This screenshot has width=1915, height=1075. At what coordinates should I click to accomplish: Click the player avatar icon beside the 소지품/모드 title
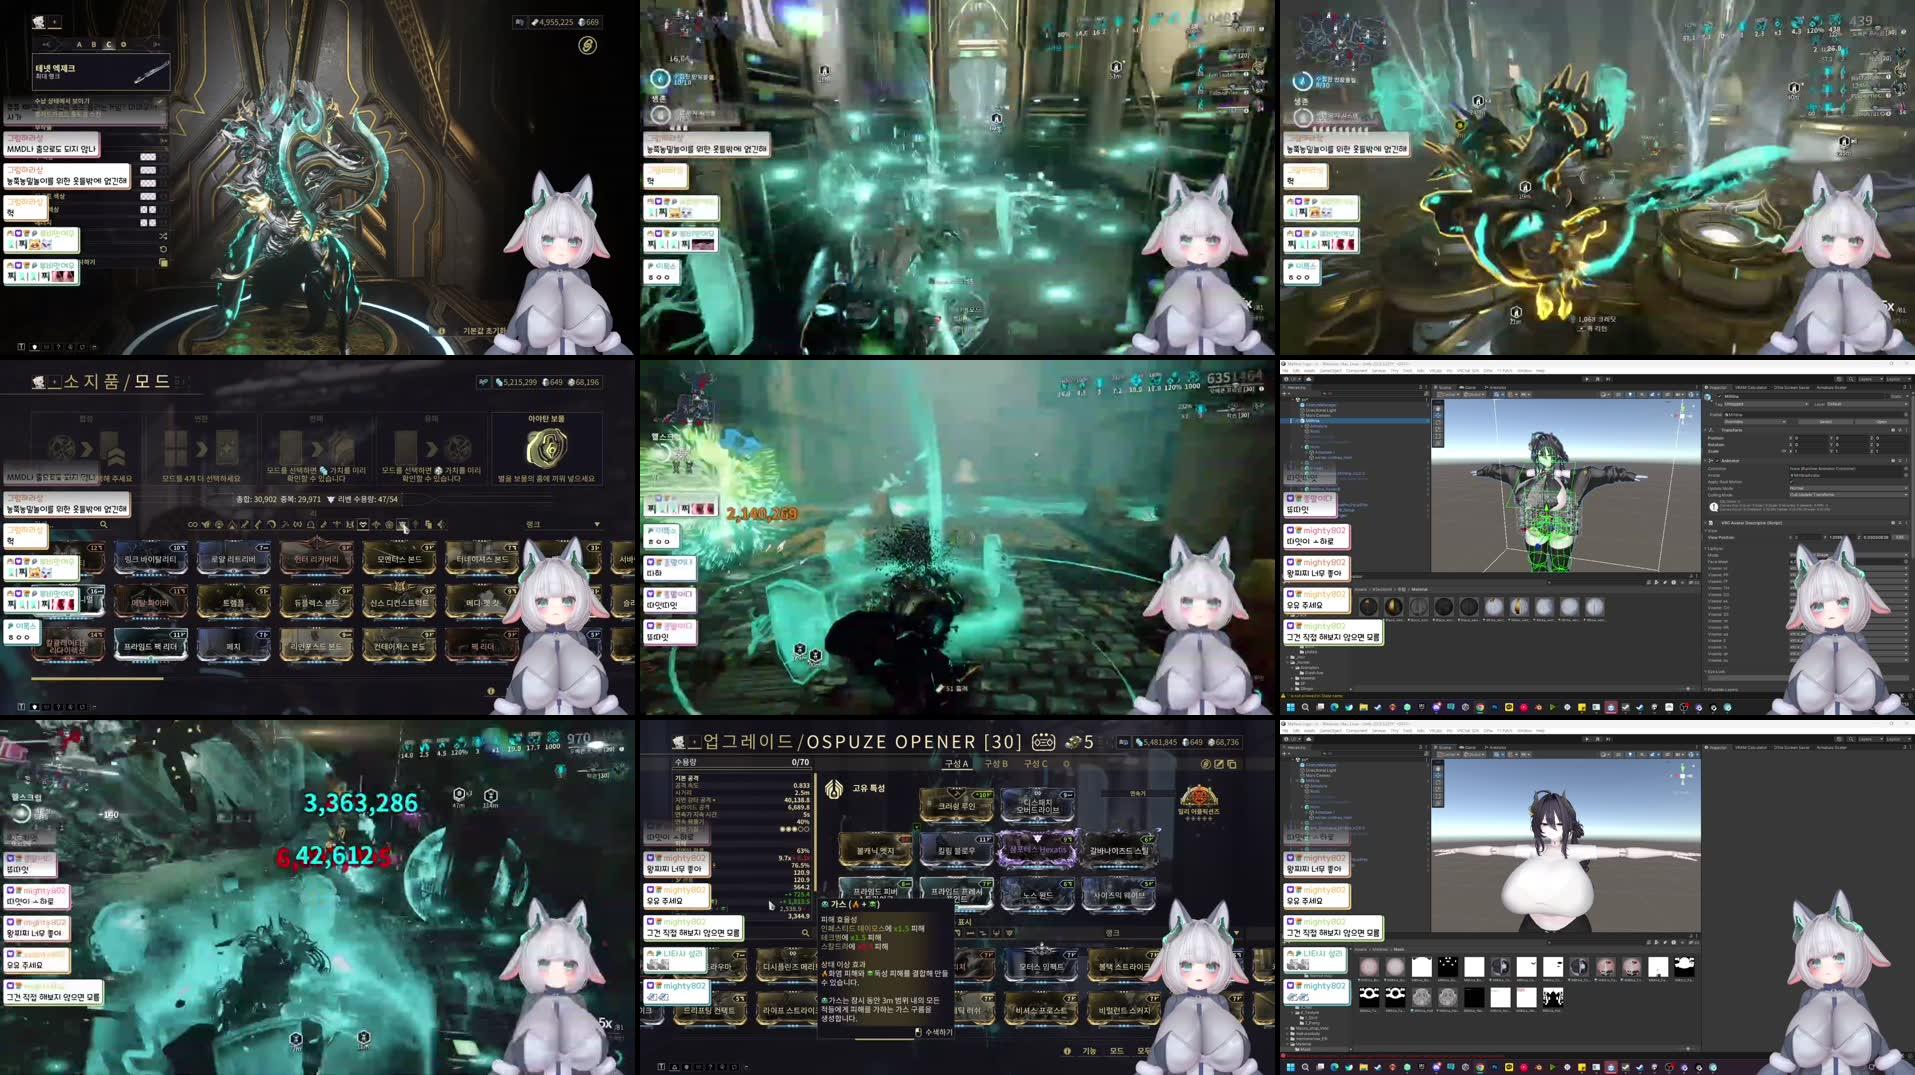[x=38, y=381]
